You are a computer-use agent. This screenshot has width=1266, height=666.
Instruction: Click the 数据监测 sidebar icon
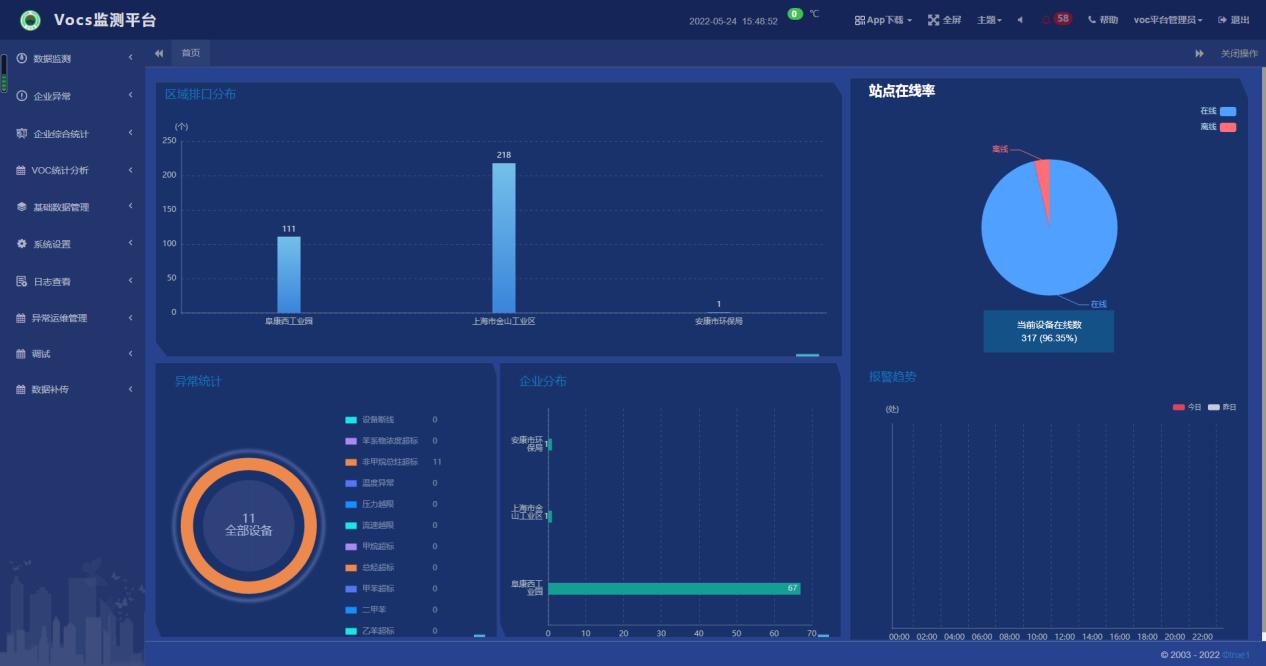(x=22, y=58)
